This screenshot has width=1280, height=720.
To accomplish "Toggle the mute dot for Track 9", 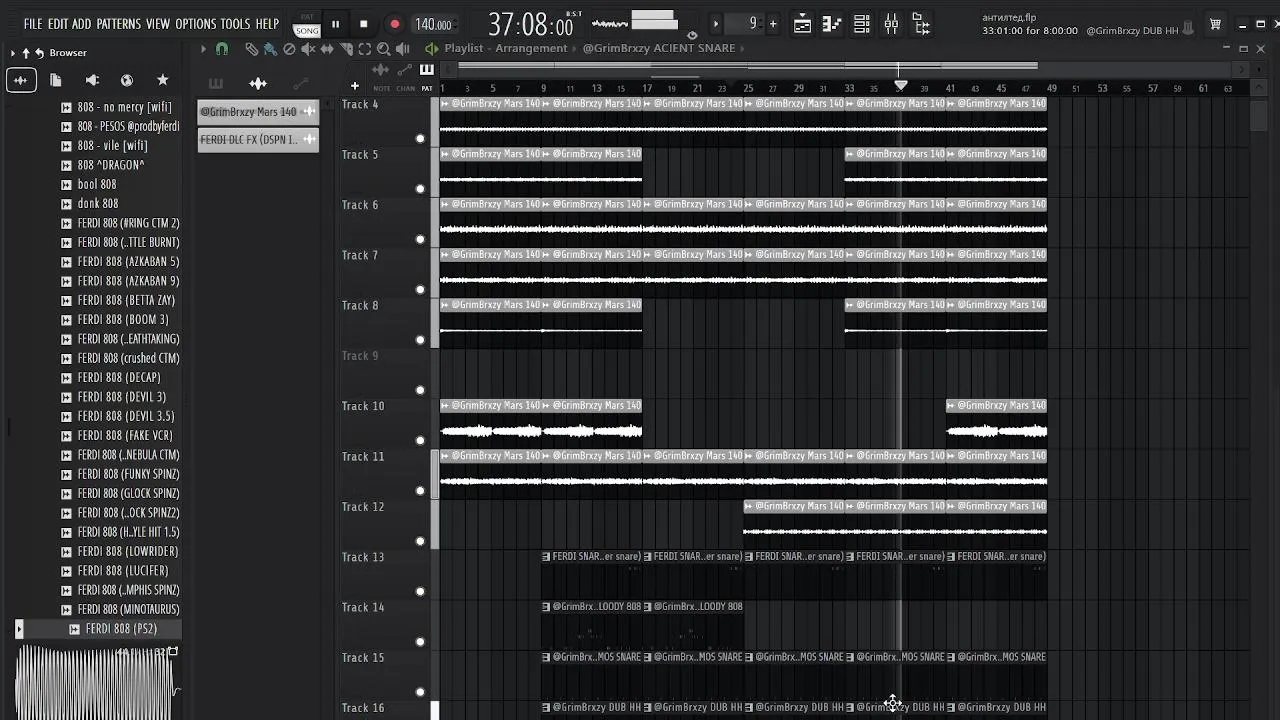I will tap(420, 390).
